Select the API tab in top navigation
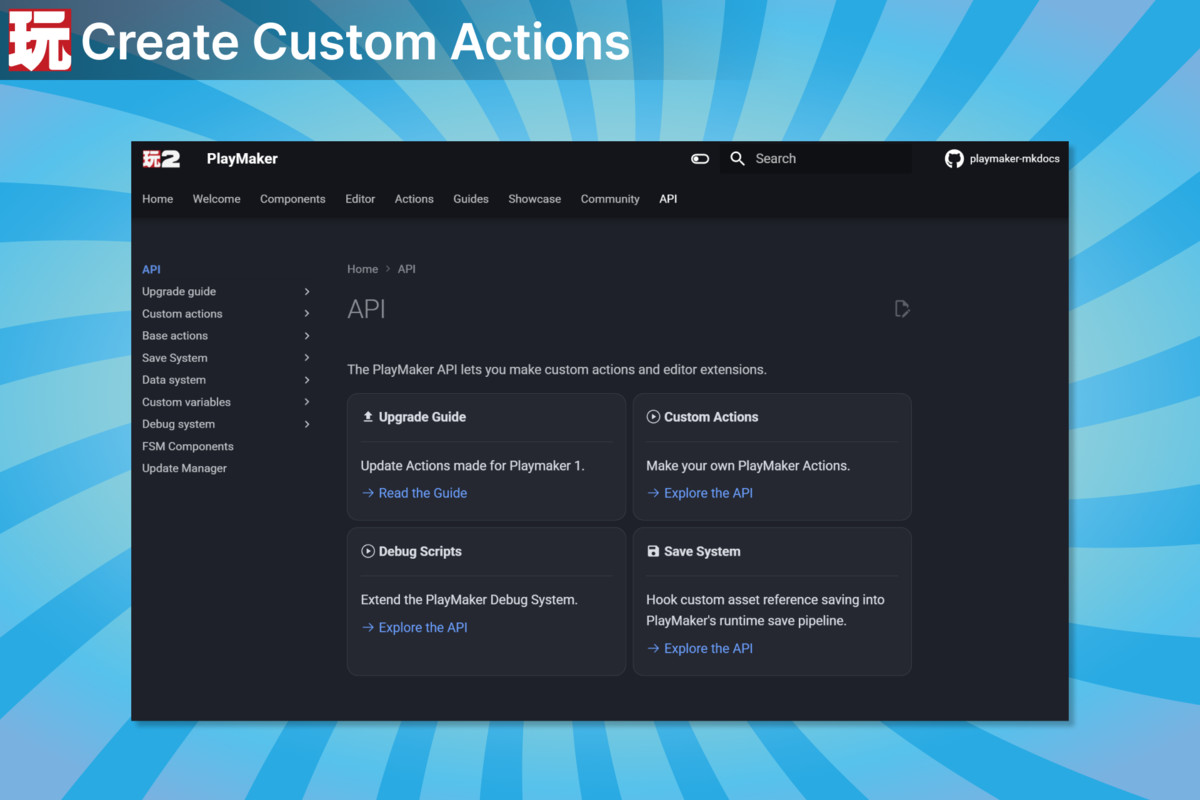Screen dimensions: 1200x800 [668, 199]
